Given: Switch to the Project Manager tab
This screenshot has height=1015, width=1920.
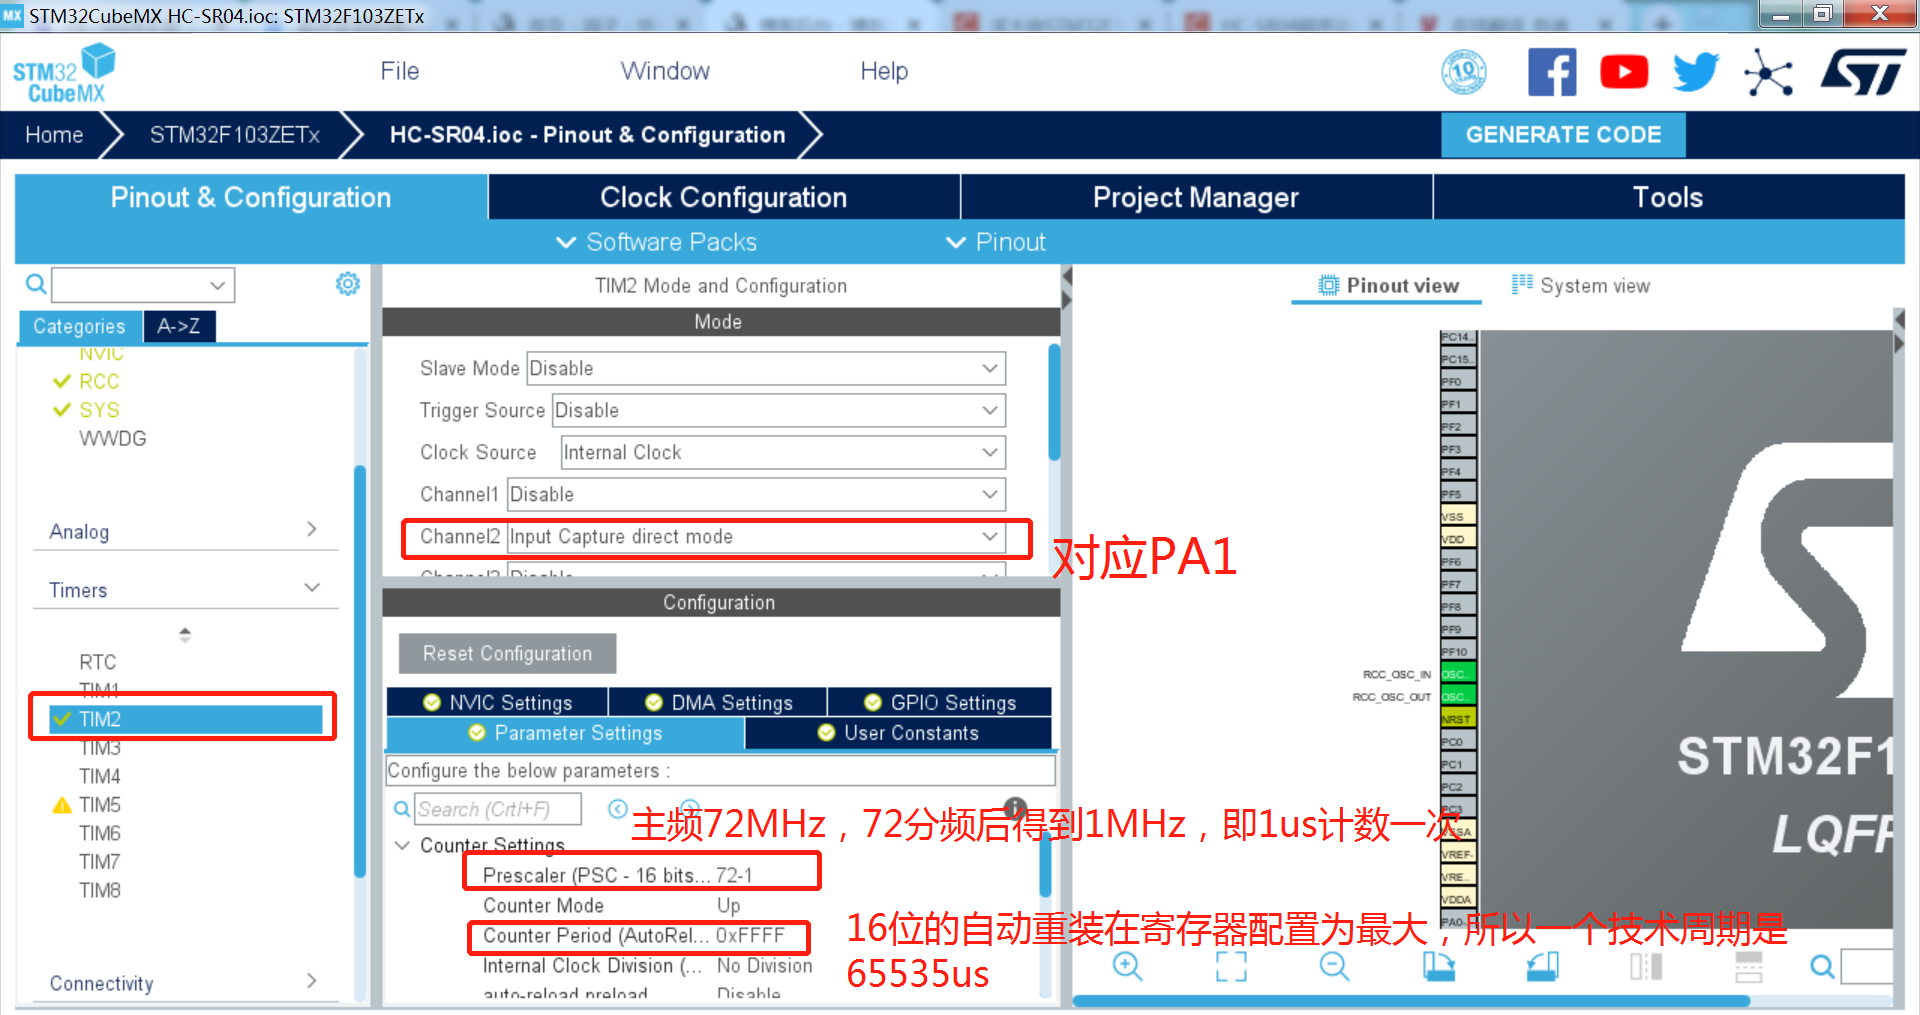Looking at the screenshot, I should pyautogui.click(x=1196, y=197).
